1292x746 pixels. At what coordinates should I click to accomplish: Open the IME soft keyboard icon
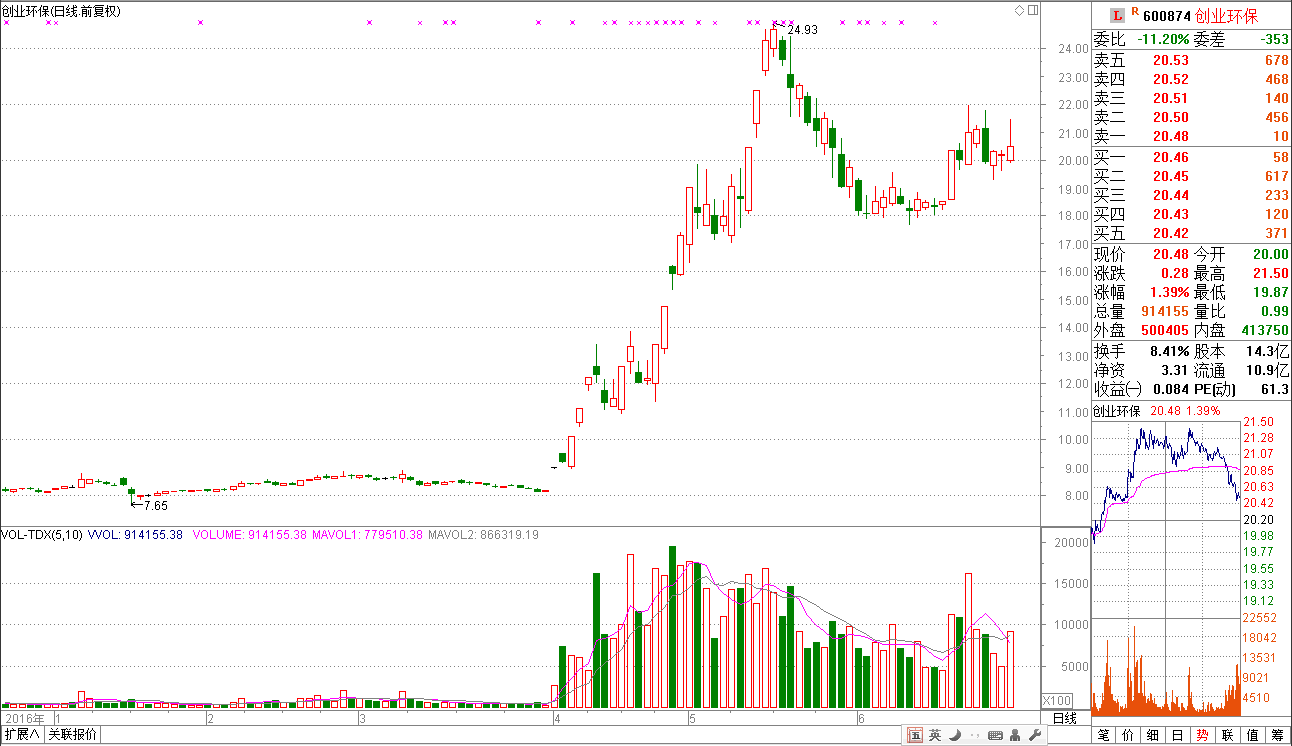tap(995, 735)
